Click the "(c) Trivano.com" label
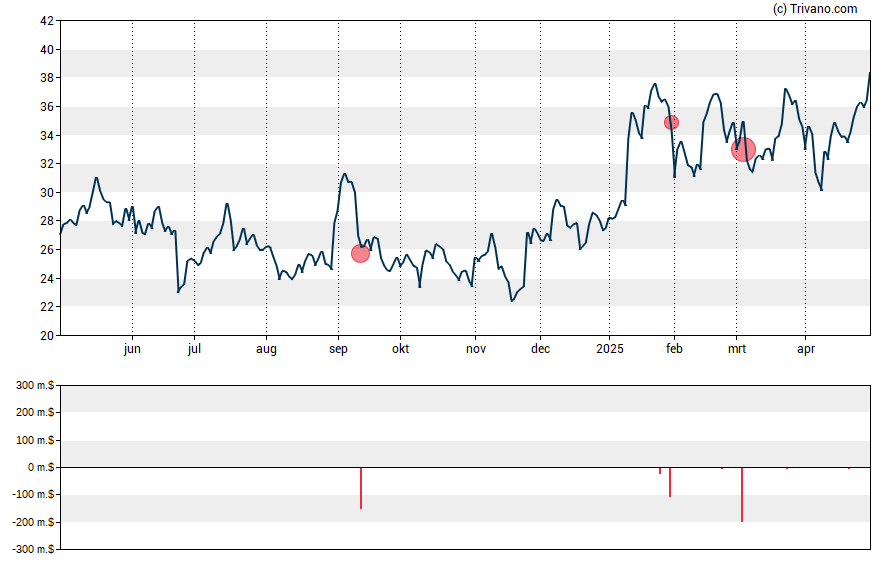This screenshot has width=888, height=565. pyautogui.click(x=815, y=8)
